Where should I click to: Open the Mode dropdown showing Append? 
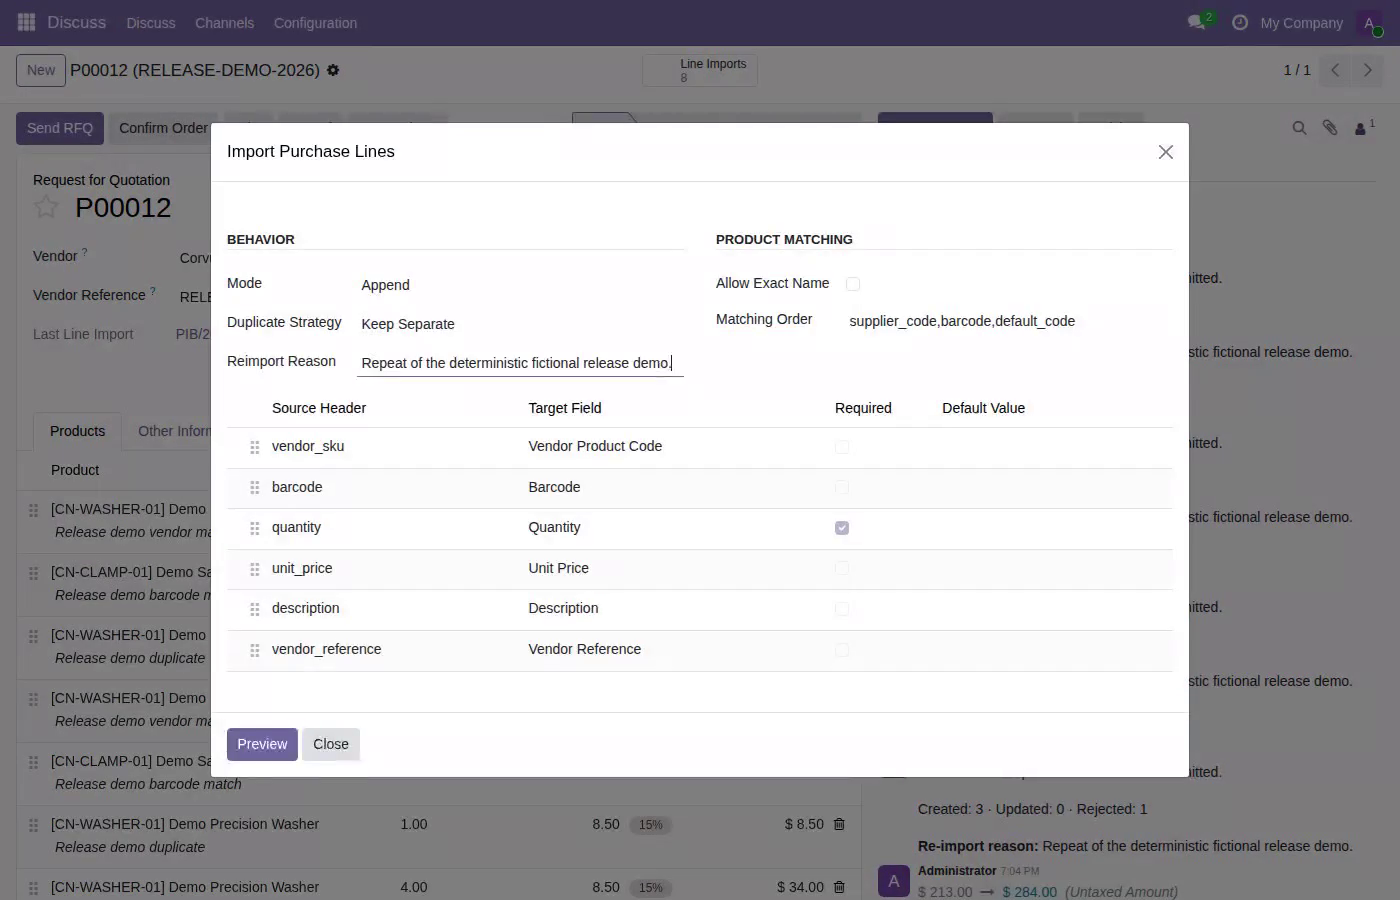pos(520,285)
